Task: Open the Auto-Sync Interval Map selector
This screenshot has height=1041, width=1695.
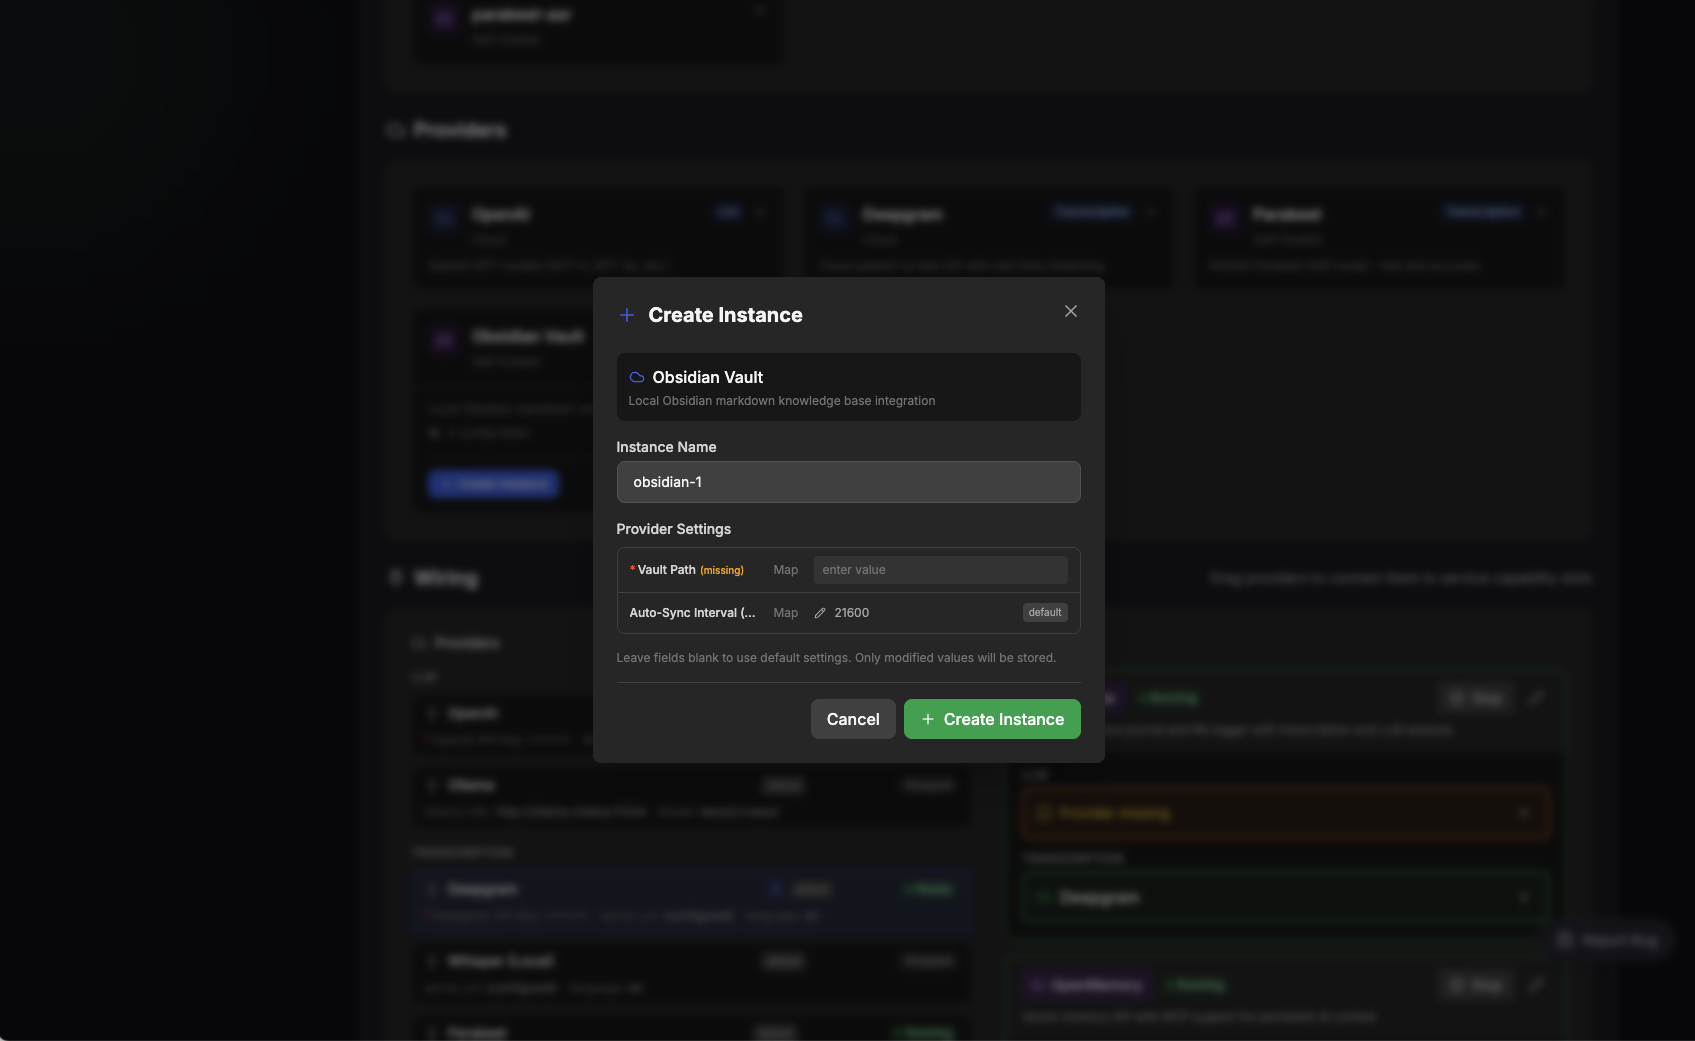Action: (x=785, y=612)
